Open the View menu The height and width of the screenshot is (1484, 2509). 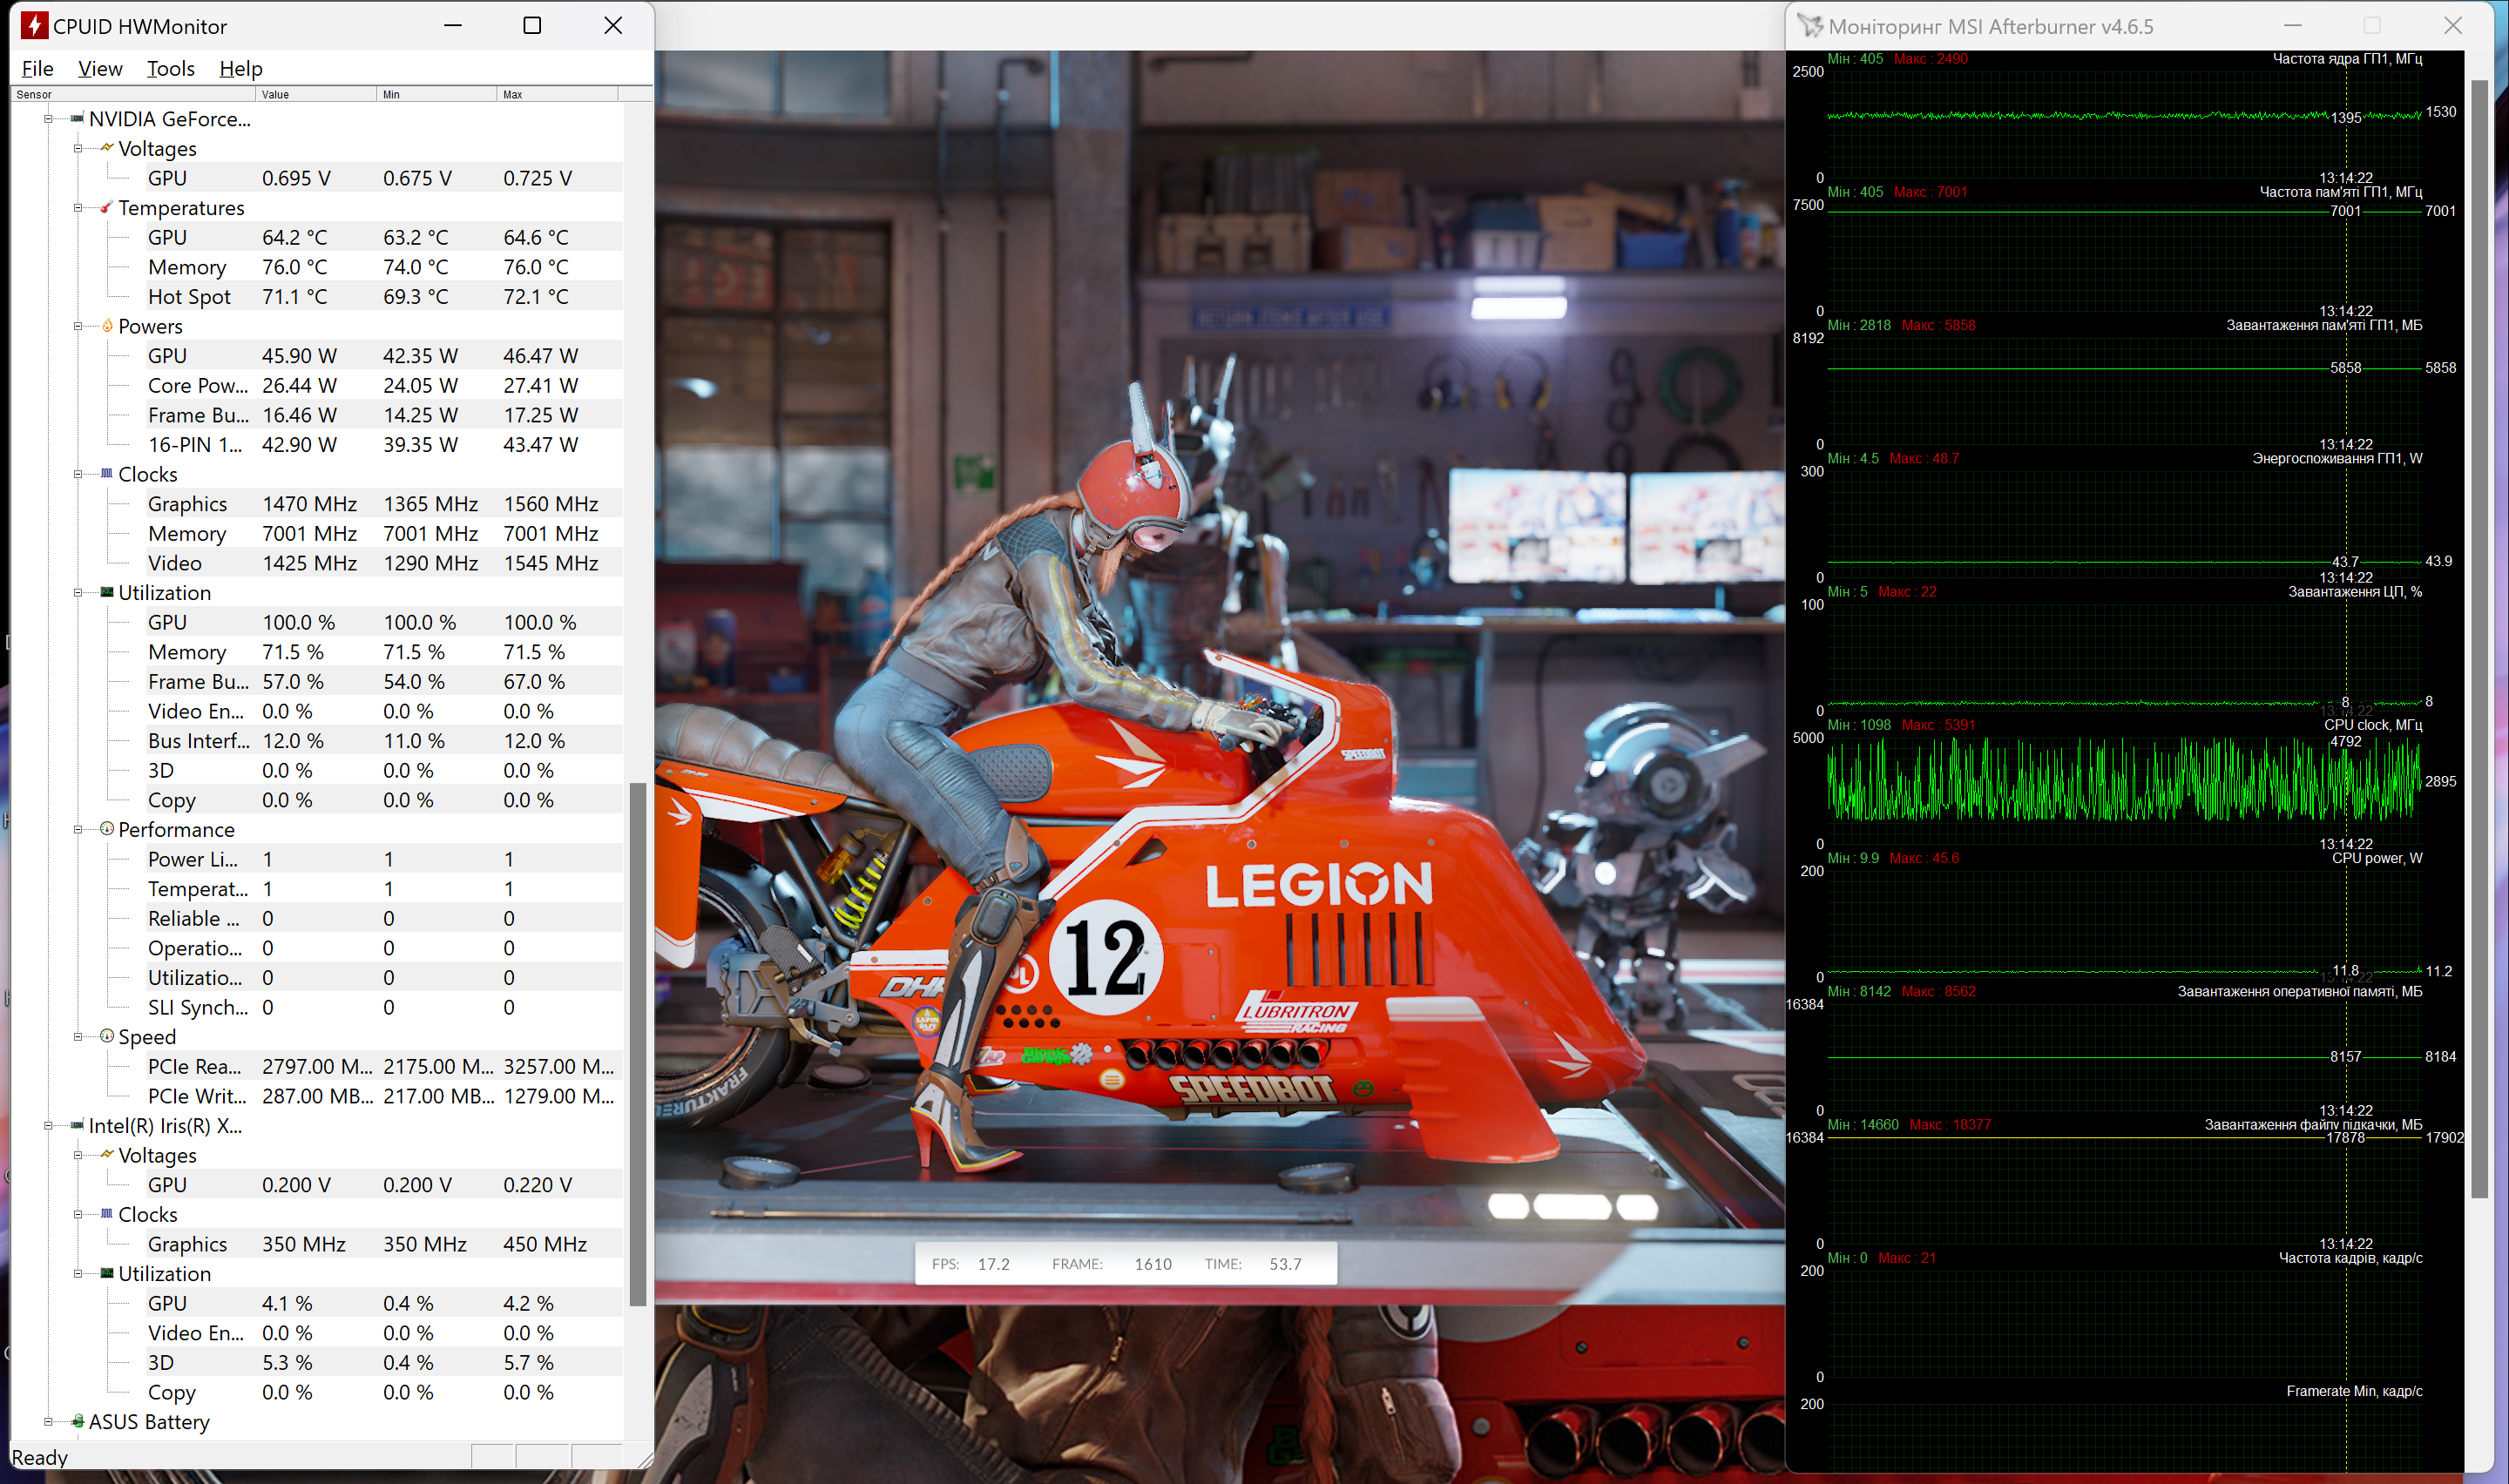pyautogui.click(x=100, y=69)
